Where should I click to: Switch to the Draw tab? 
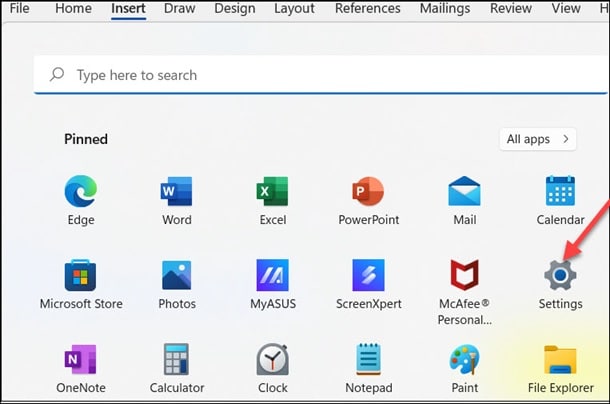pyautogui.click(x=179, y=8)
